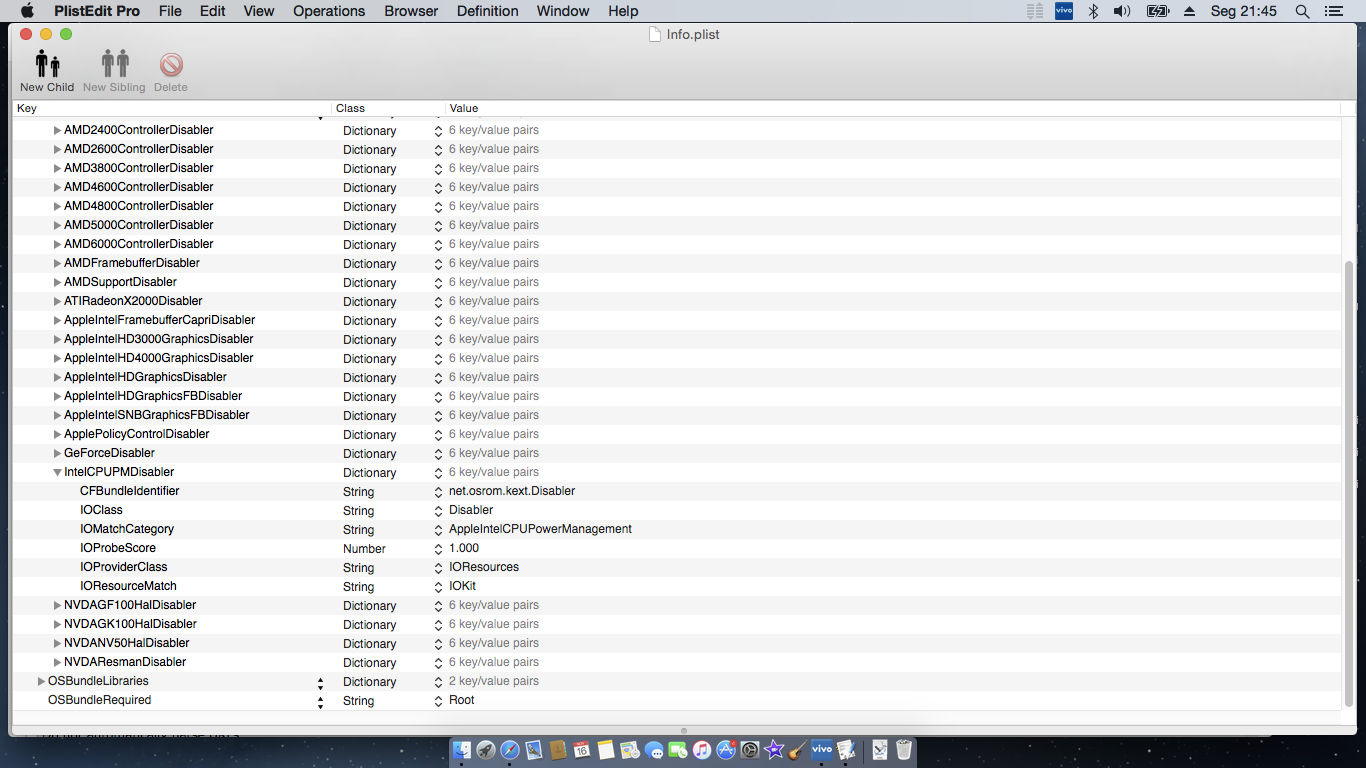
Task: Open the Trash in the dock
Action: (x=904, y=749)
